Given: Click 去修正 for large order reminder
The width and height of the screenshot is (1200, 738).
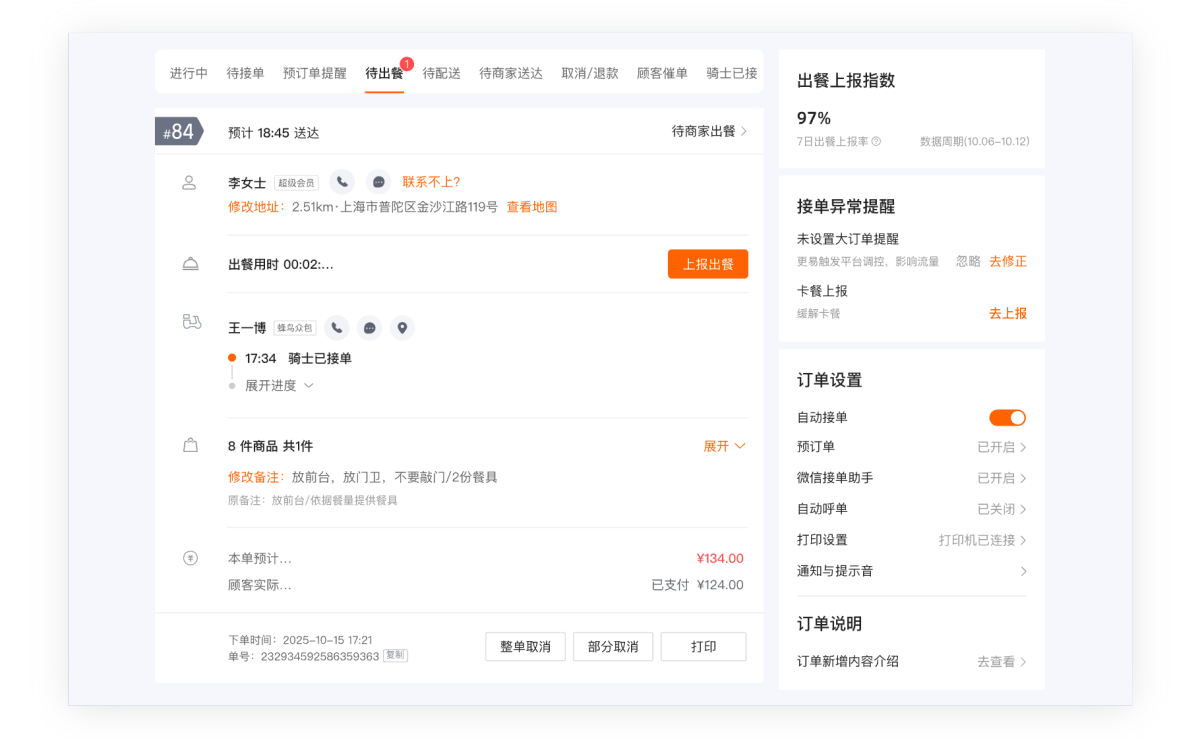Looking at the screenshot, I should (1008, 262).
